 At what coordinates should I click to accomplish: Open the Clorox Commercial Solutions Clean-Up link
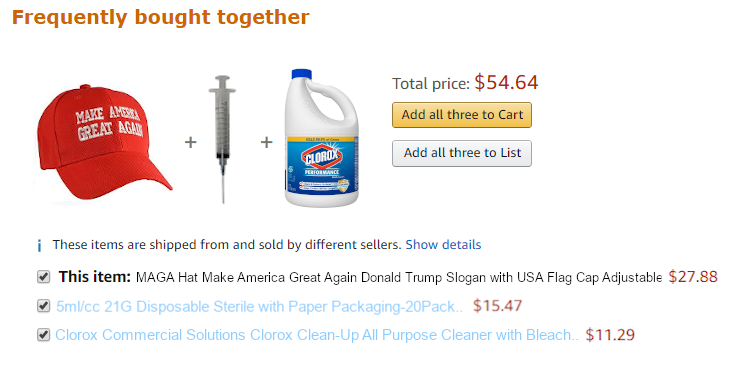[x=316, y=335]
